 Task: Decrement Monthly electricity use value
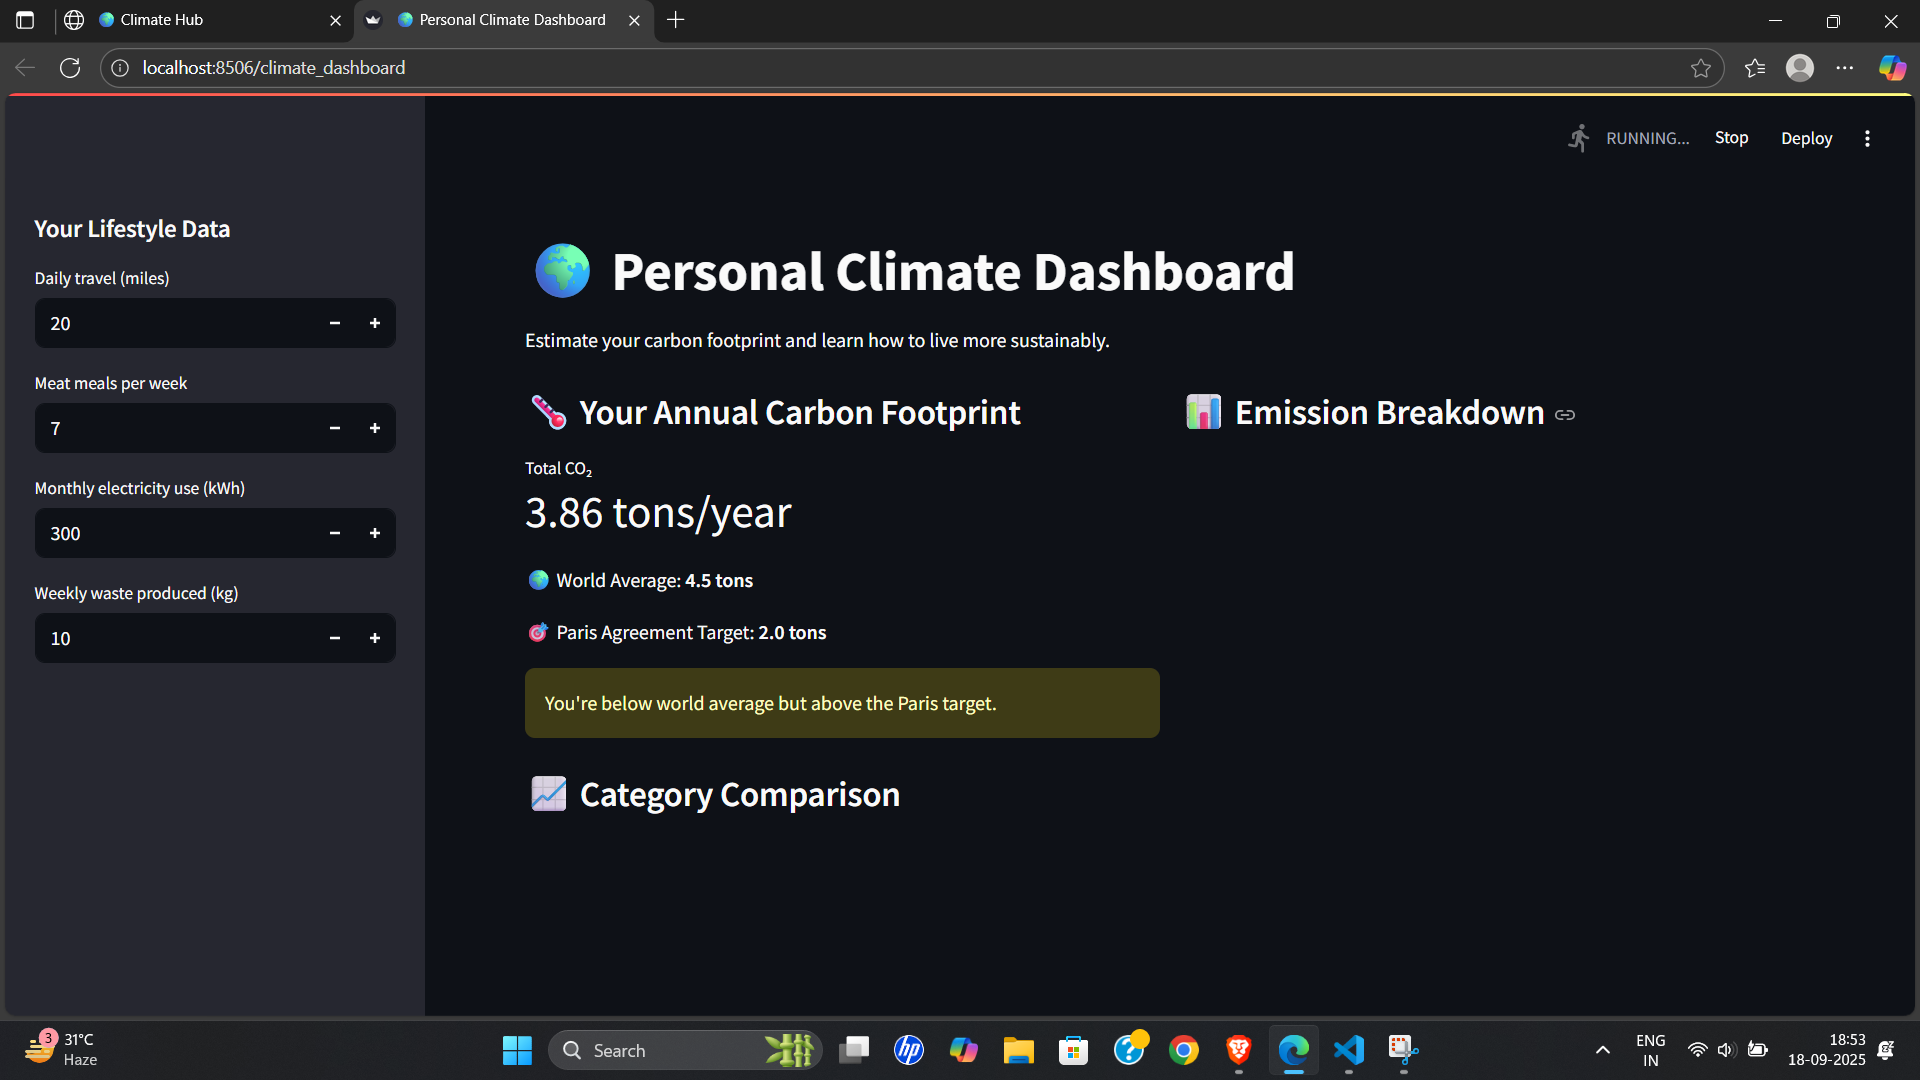[x=335, y=533]
